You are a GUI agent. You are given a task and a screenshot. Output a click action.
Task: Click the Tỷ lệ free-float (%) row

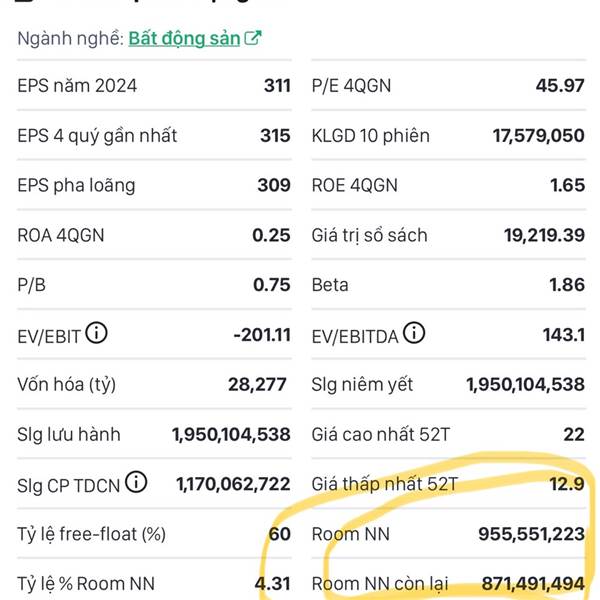[x=154, y=534]
